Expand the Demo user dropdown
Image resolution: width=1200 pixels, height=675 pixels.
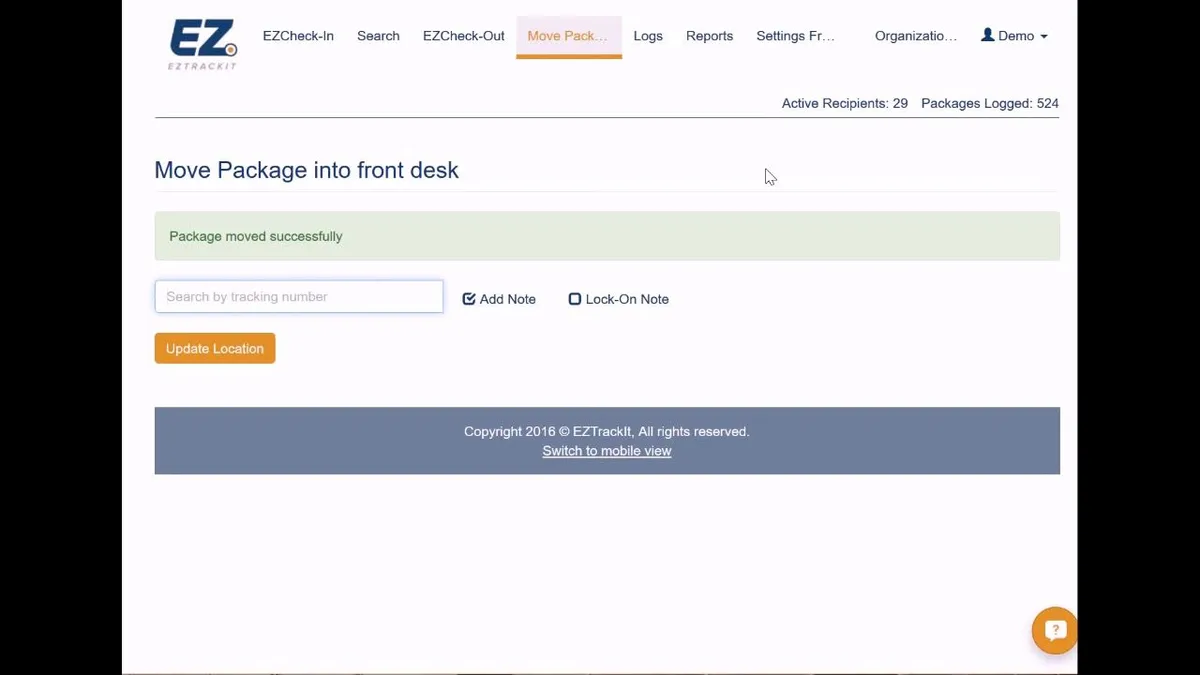1015,36
